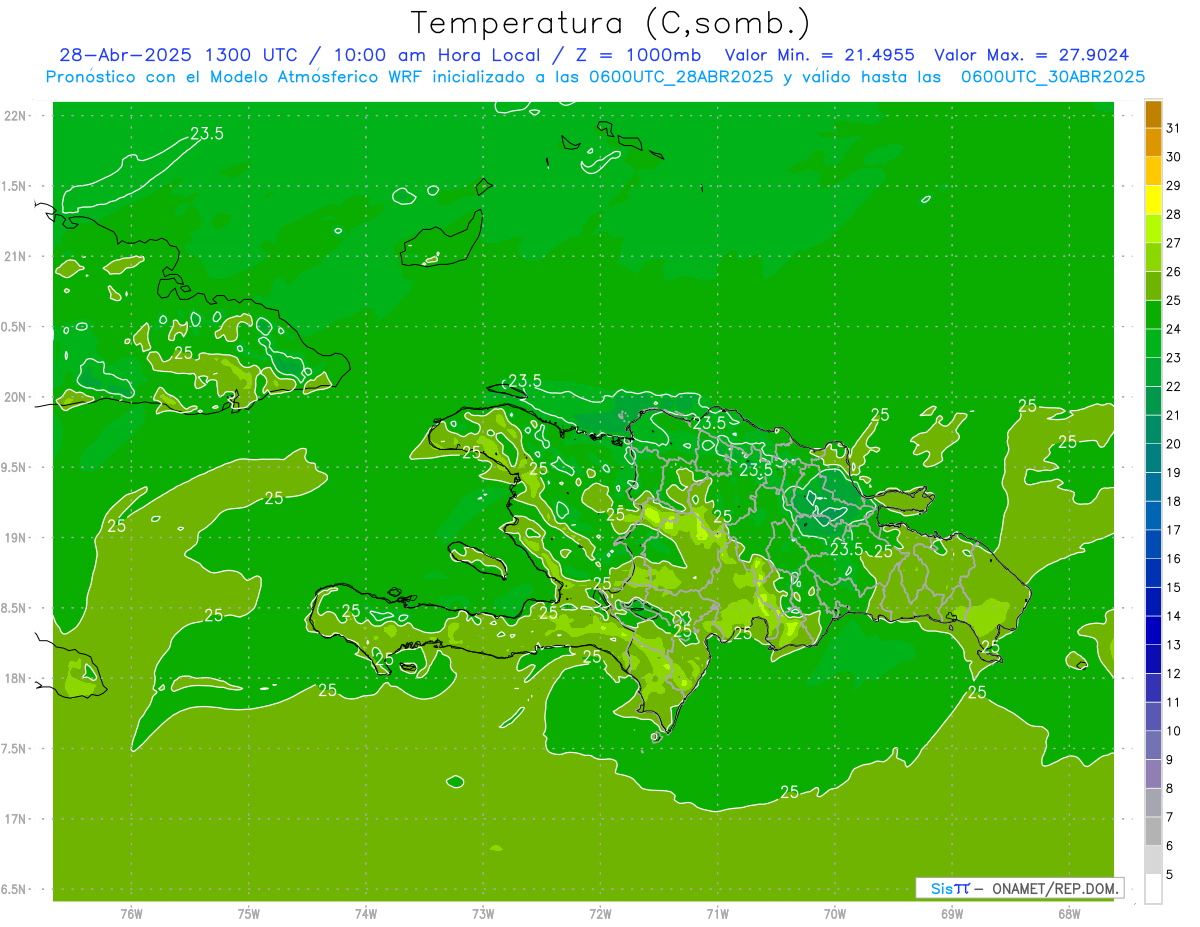Select the "28-Abr-2025 1300 UTC" date text
The image size is (1200, 927).
tap(178, 55)
